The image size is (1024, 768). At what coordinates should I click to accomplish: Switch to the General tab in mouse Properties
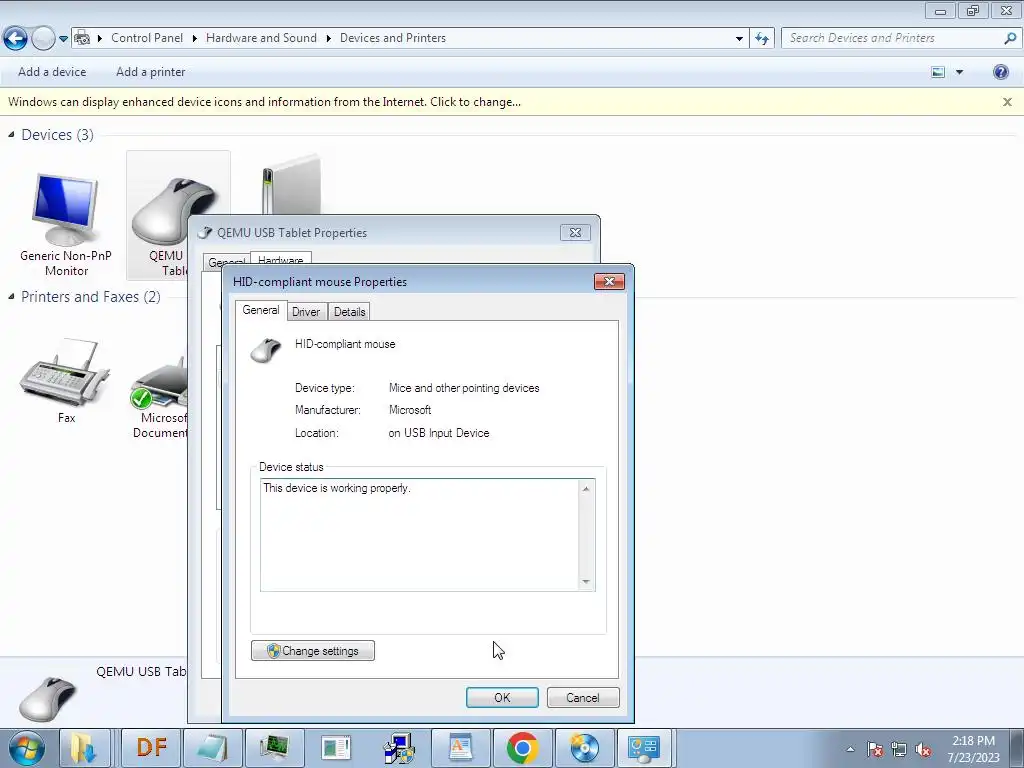click(261, 310)
